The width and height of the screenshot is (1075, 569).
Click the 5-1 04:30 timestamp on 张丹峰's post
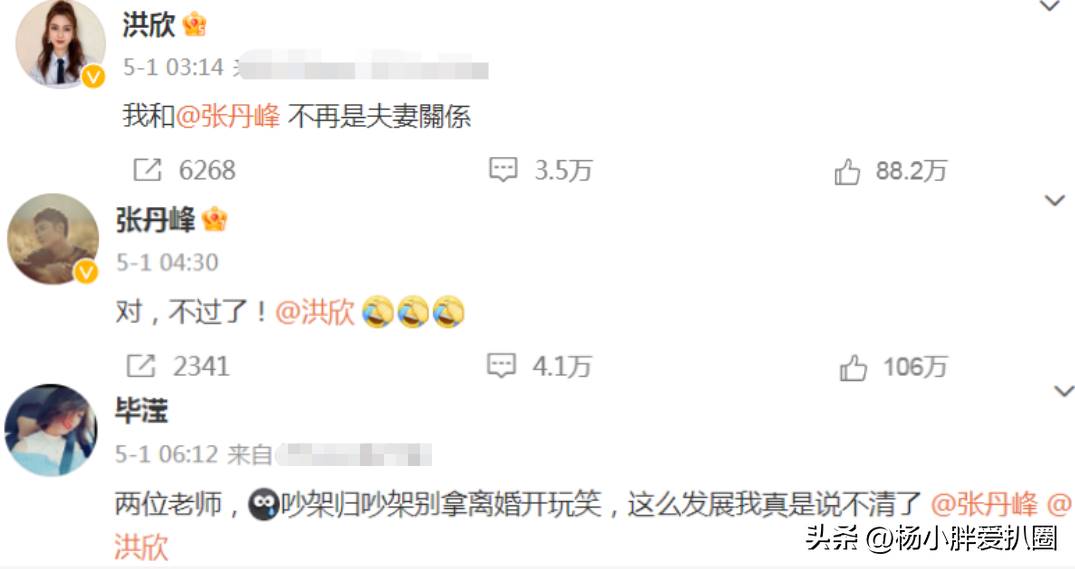point(167,263)
